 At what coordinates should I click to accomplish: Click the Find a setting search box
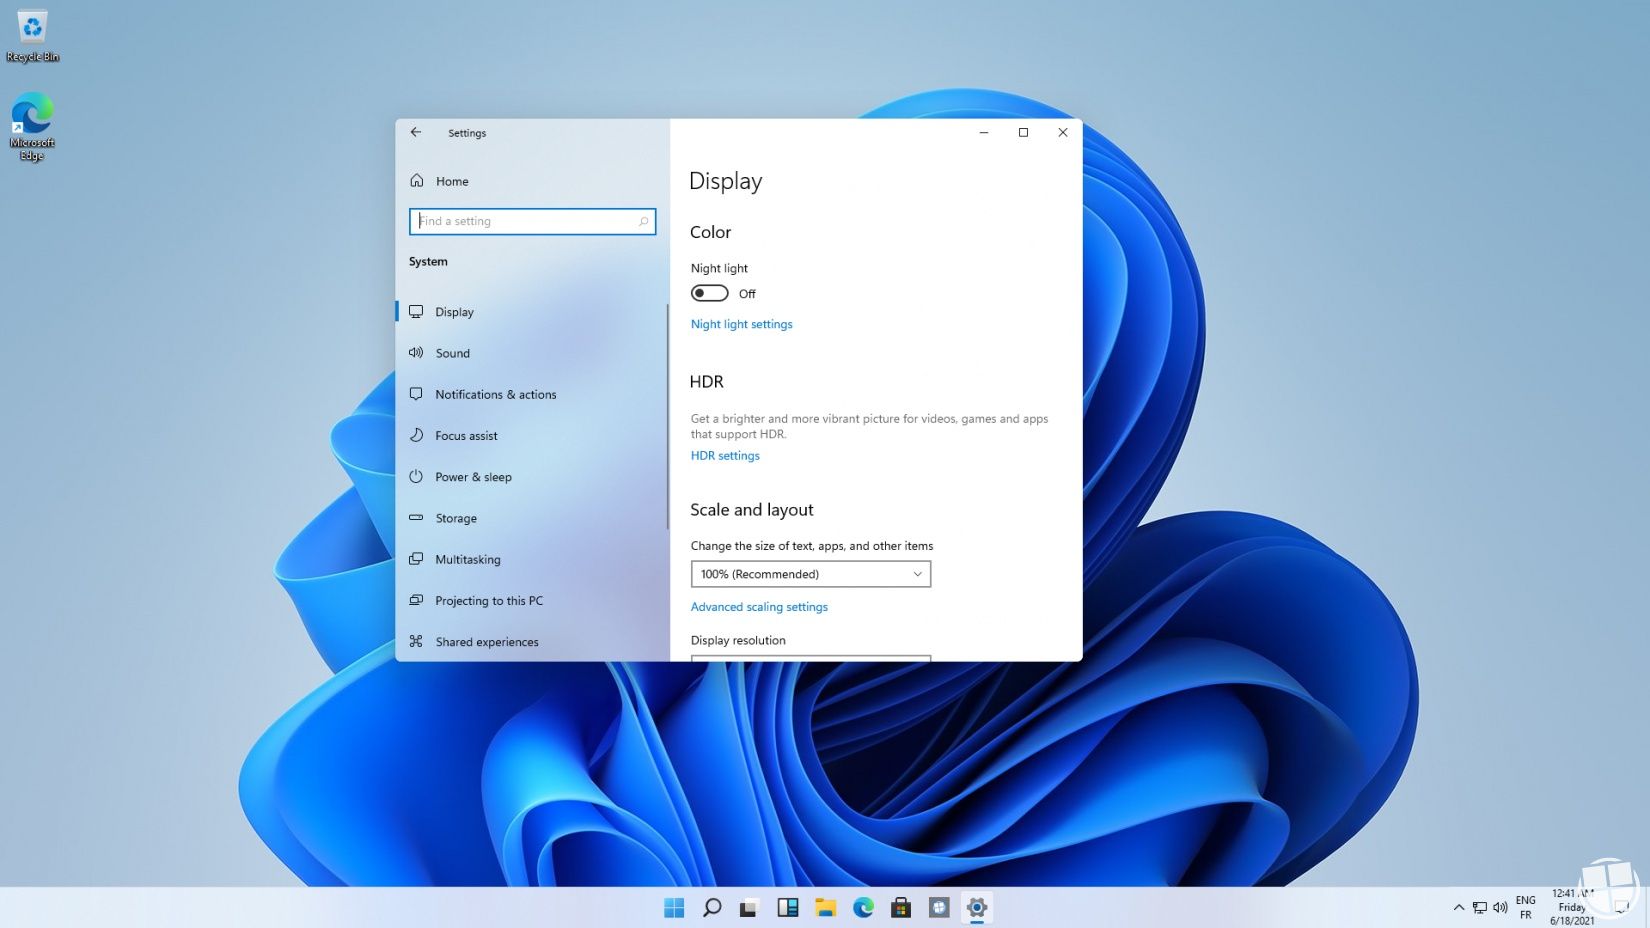tap(532, 221)
